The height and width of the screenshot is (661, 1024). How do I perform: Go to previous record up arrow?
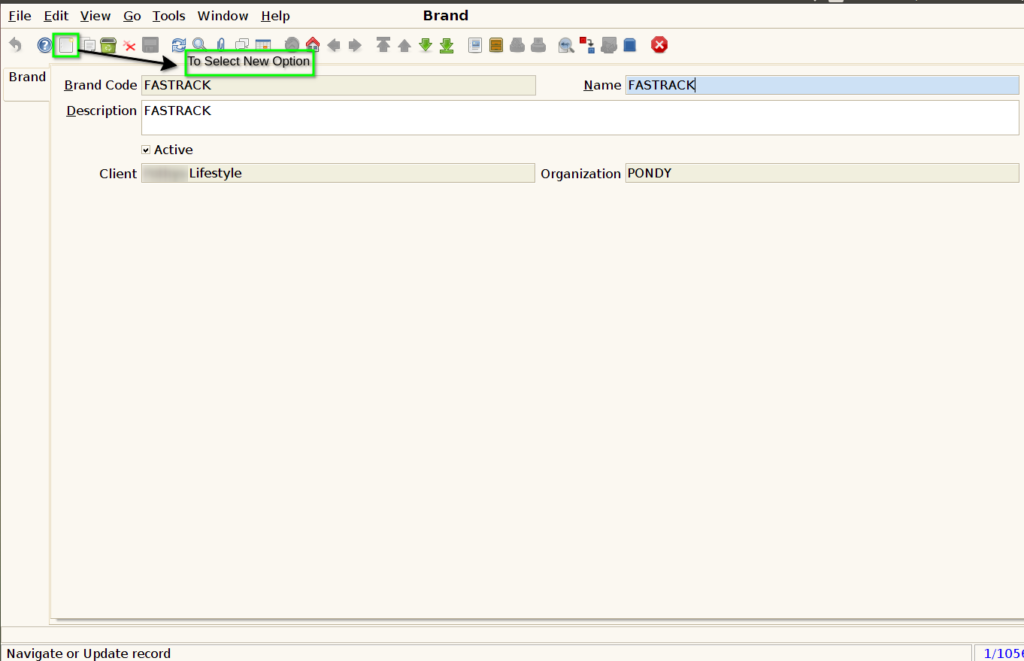[404, 45]
